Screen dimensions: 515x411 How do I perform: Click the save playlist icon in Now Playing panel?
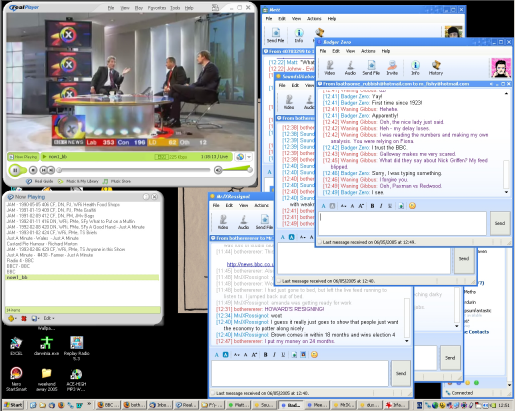35,318
